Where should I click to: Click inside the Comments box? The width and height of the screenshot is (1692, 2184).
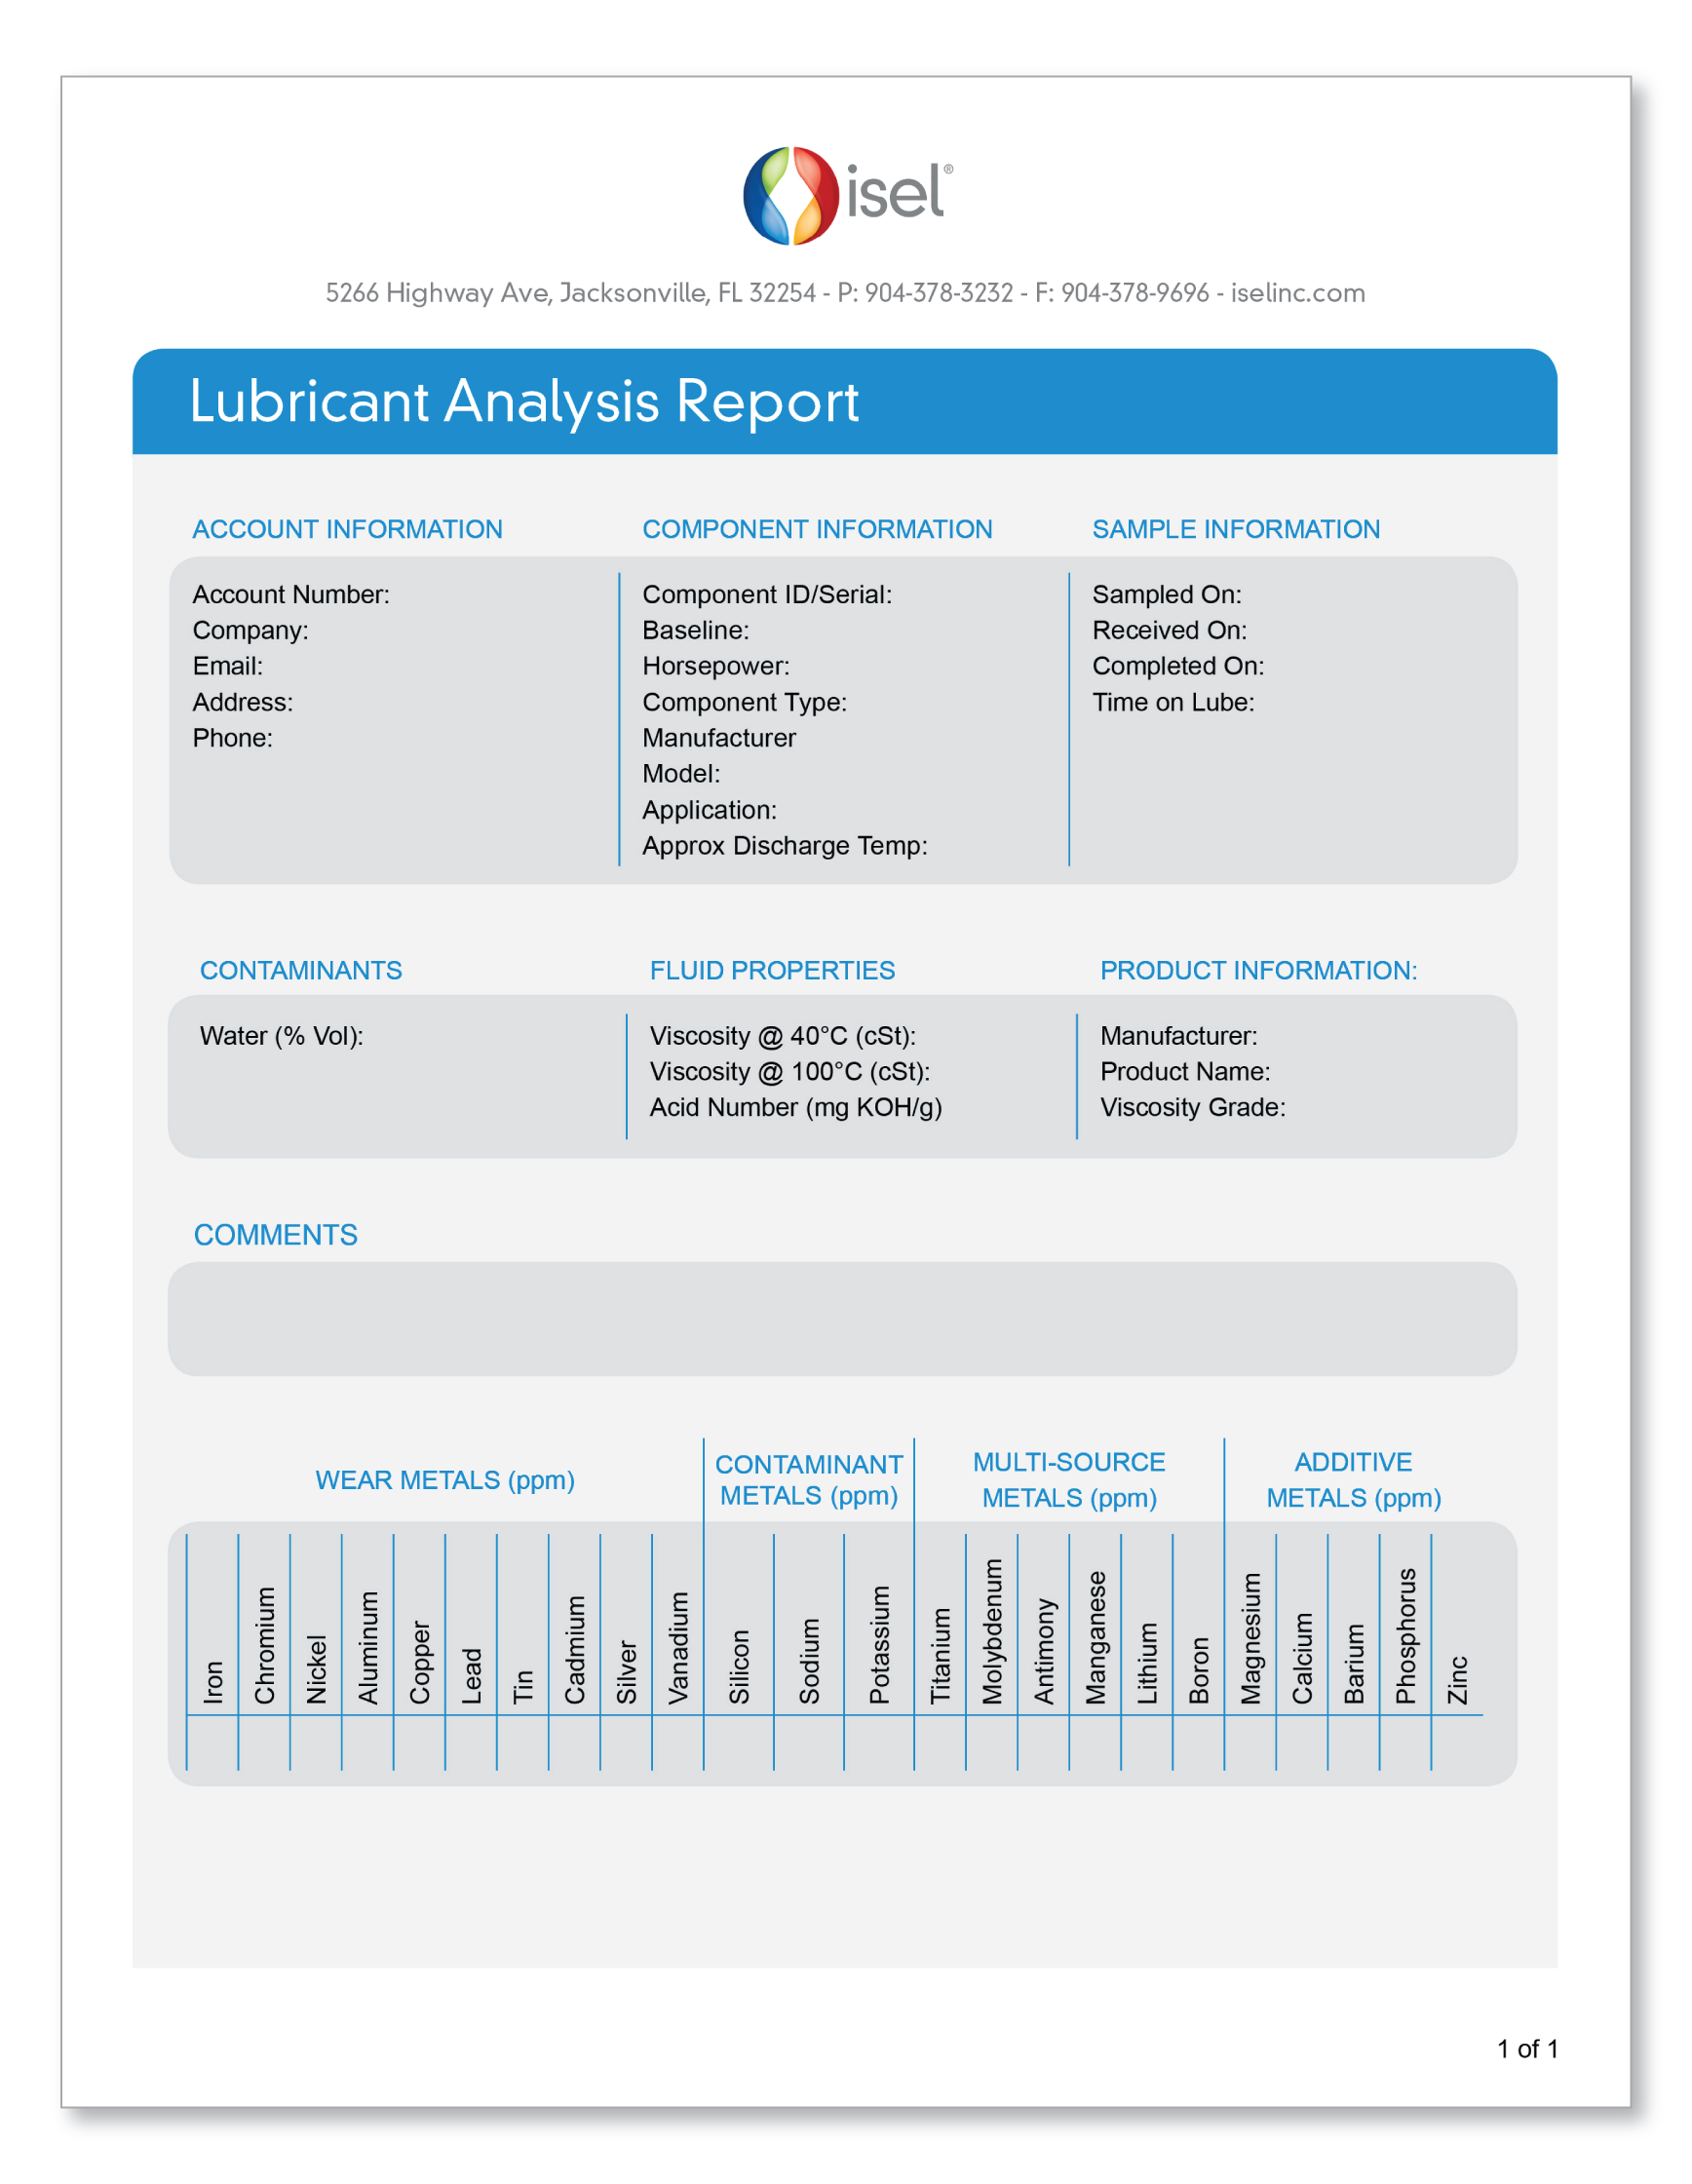[842, 1319]
